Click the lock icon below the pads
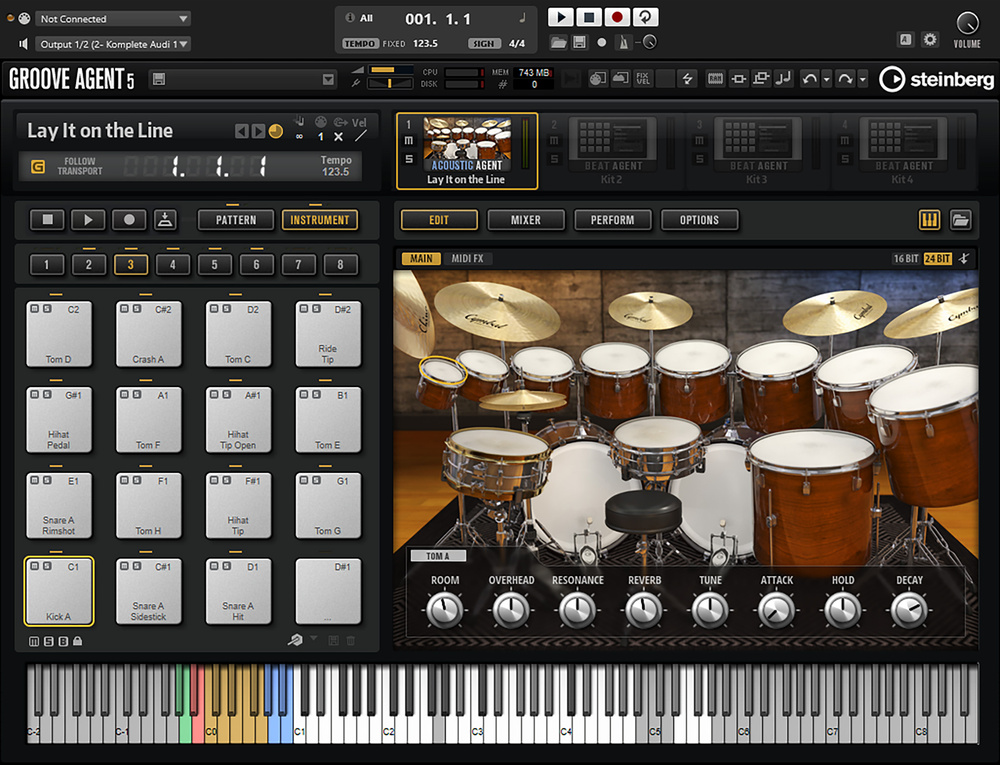Screen dimensions: 1000x765 tap(78, 640)
